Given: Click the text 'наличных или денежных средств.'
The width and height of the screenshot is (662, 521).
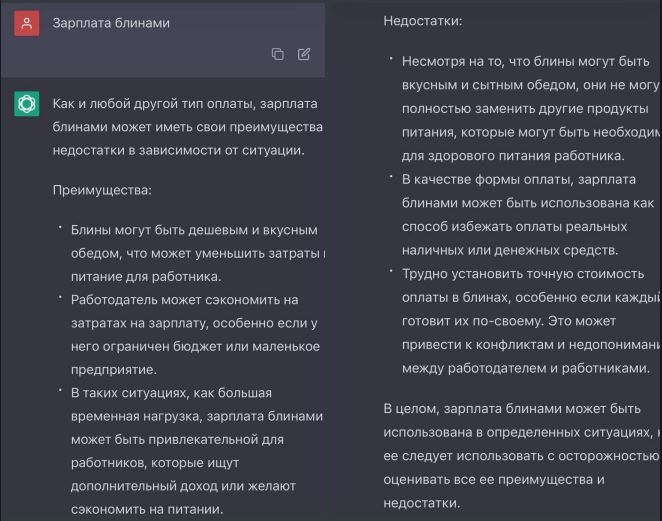Looking at the screenshot, I should [x=510, y=250].
